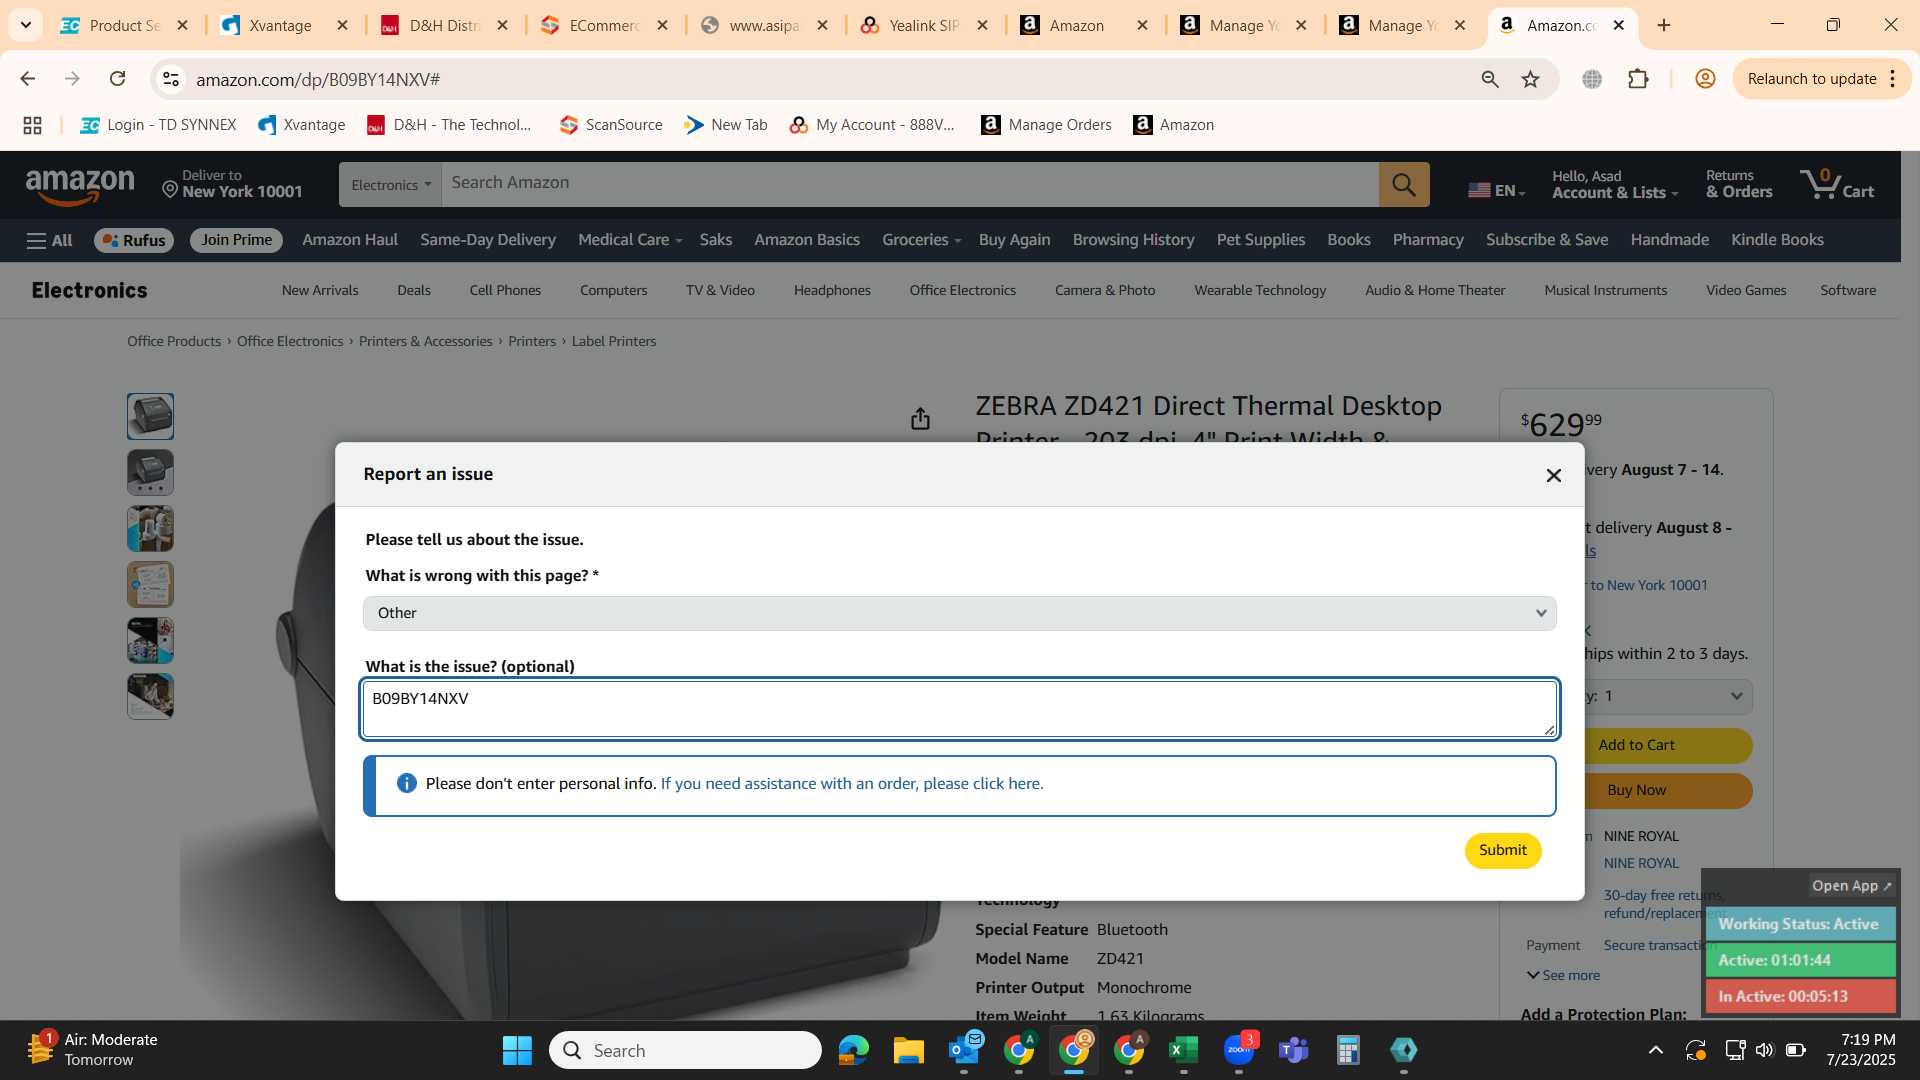1920x1080 pixels.
Task: Open Excel from the taskbar
Action: tap(1183, 1051)
